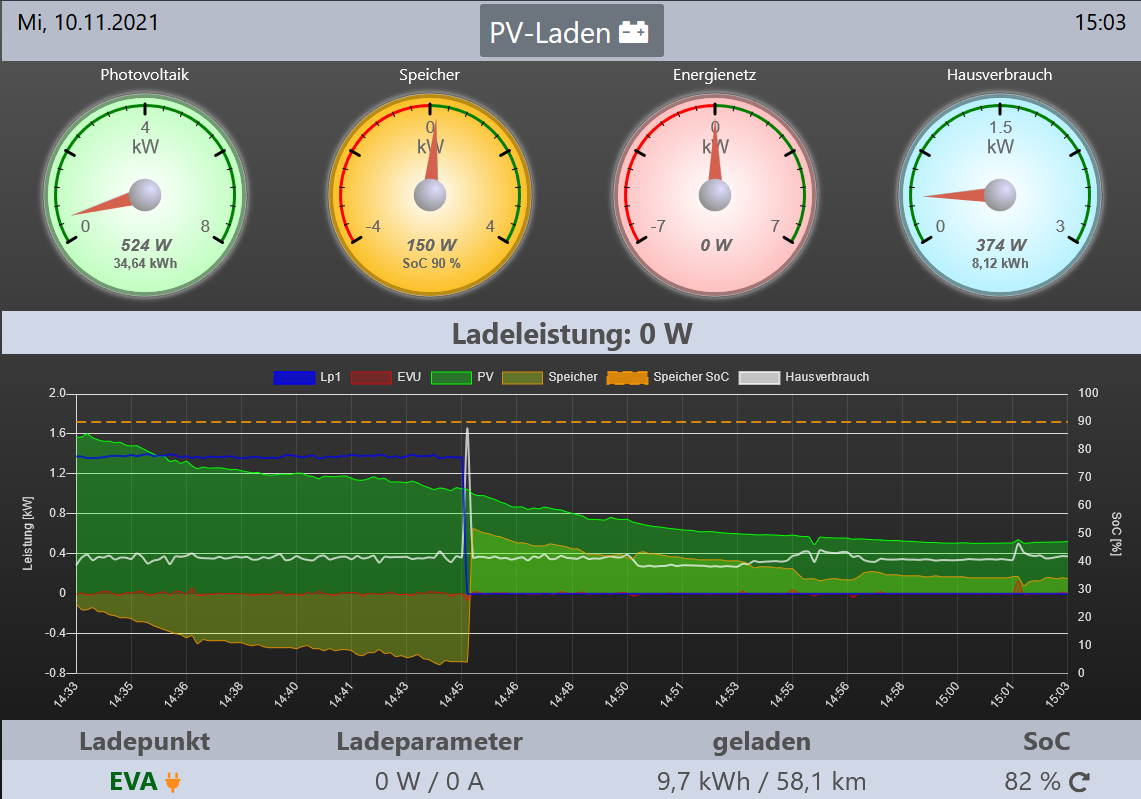This screenshot has width=1141, height=799.
Task: Click the yellow Speicher gauge dial
Action: click(430, 194)
